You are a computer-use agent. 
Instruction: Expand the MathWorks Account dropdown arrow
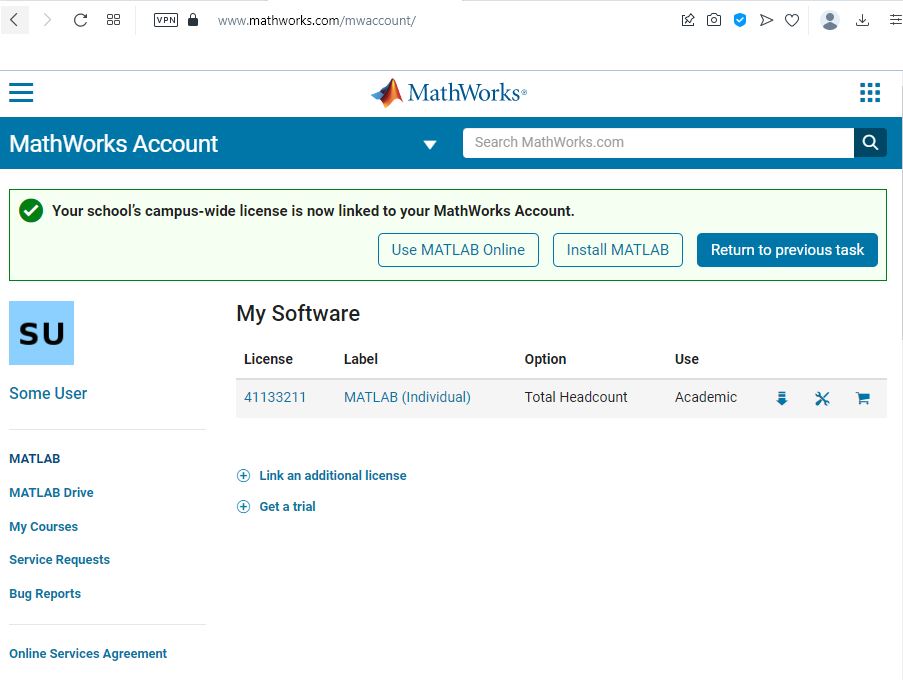click(x=430, y=144)
